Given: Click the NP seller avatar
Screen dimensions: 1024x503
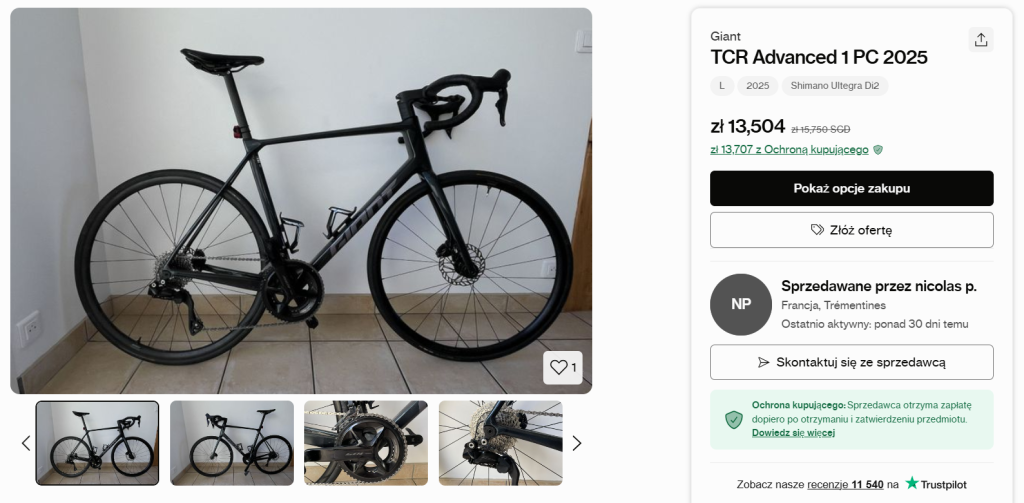Looking at the screenshot, I should click(x=741, y=304).
